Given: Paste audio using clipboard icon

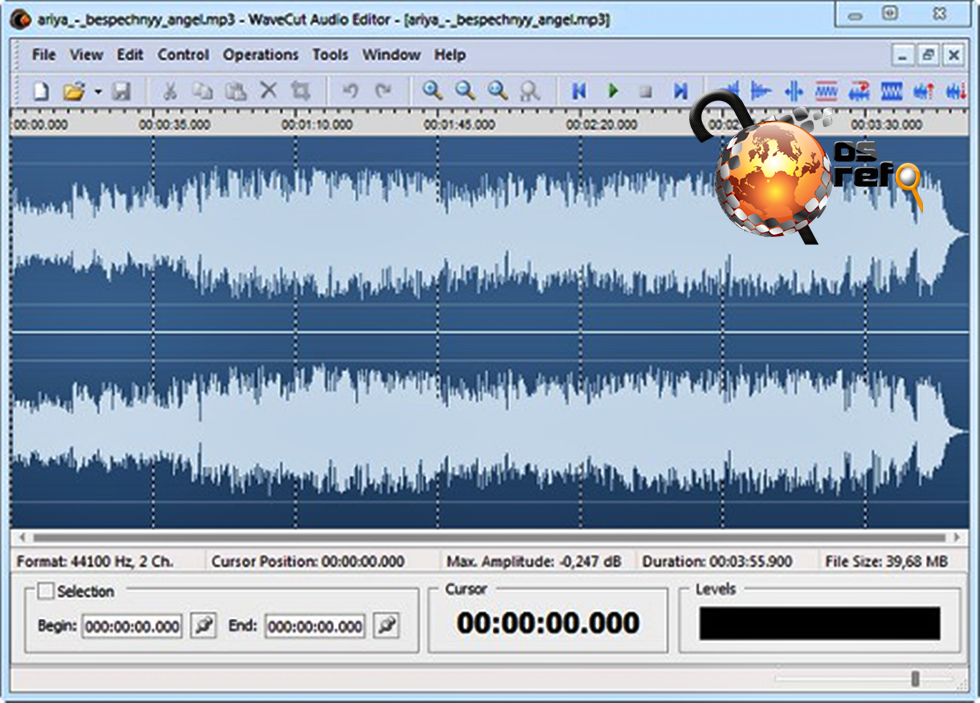Looking at the screenshot, I should pyautogui.click(x=236, y=91).
